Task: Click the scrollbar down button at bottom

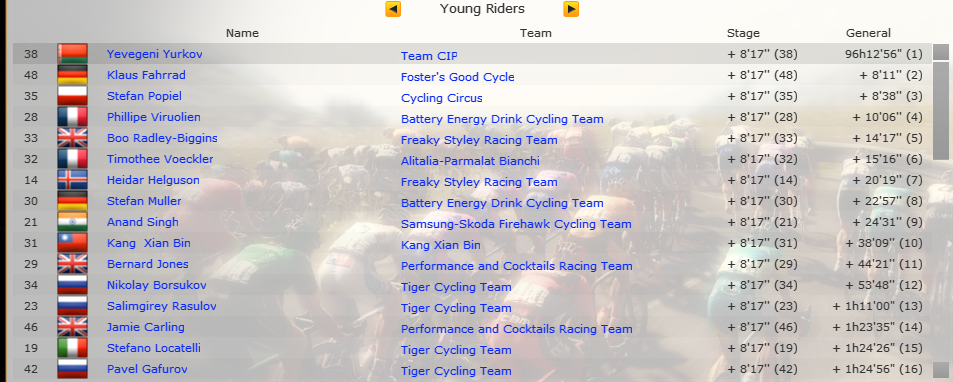Action: click(x=941, y=370)
